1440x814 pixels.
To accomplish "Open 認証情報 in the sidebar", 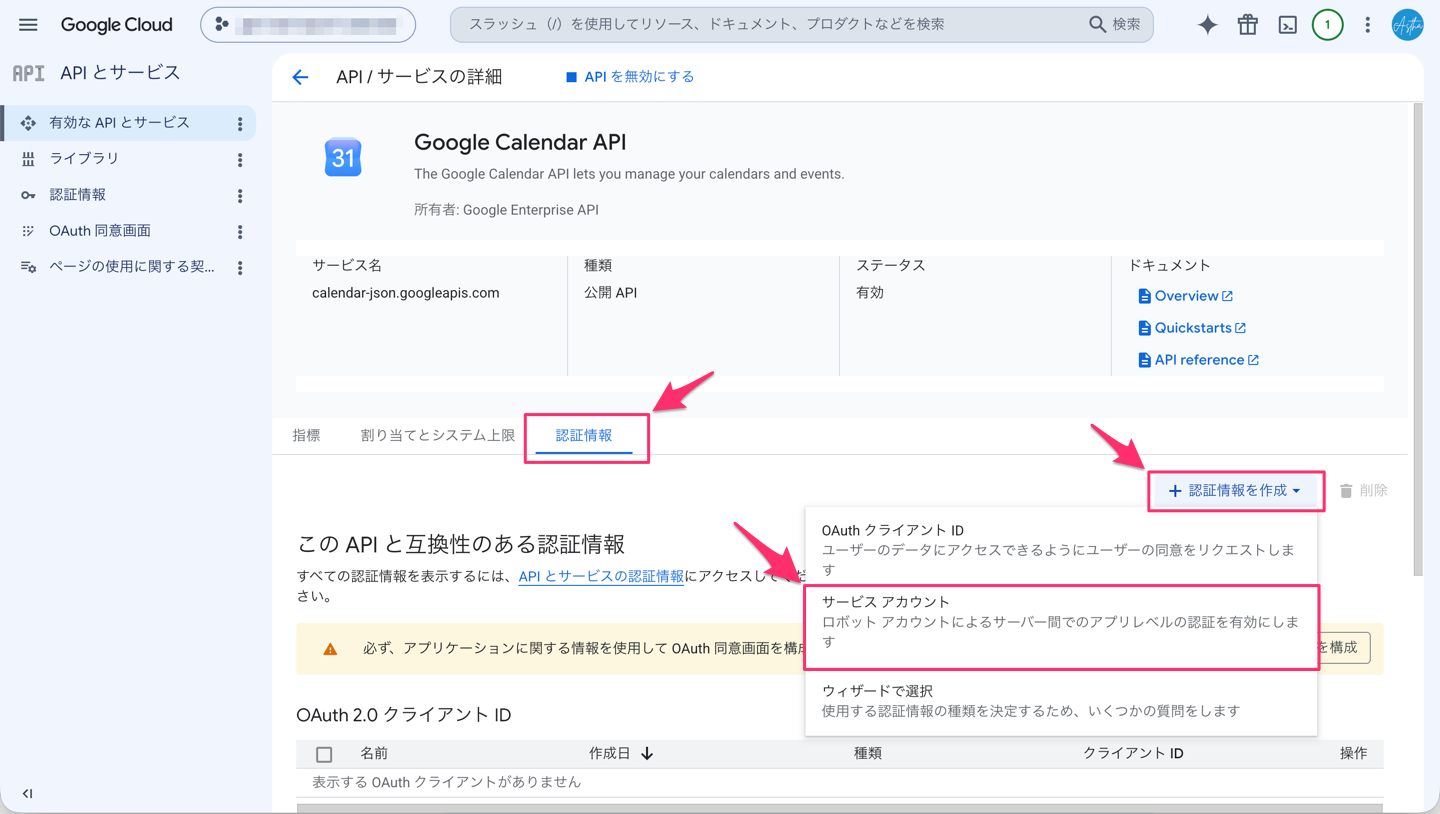I will [77, 194].
